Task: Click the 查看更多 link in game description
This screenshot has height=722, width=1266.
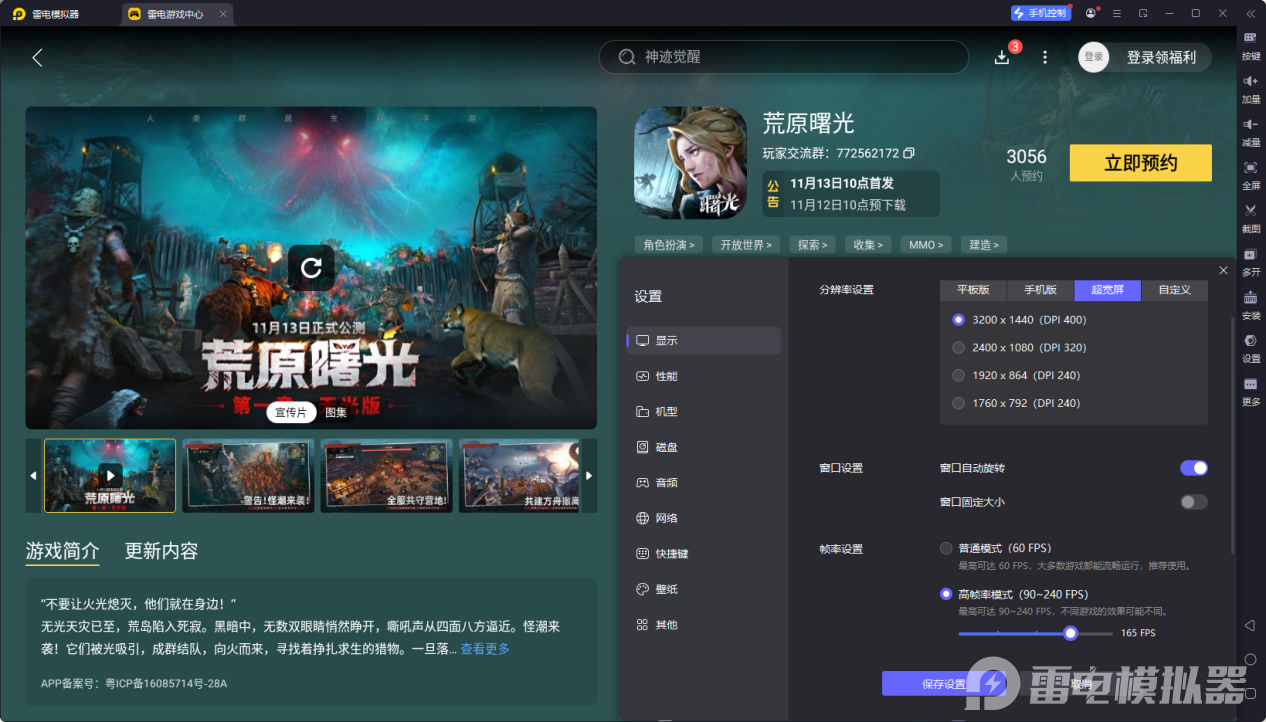Action: (483, 647)
